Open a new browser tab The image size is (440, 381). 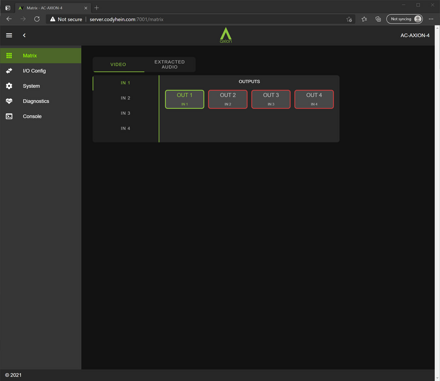click(x=97, y=8)
